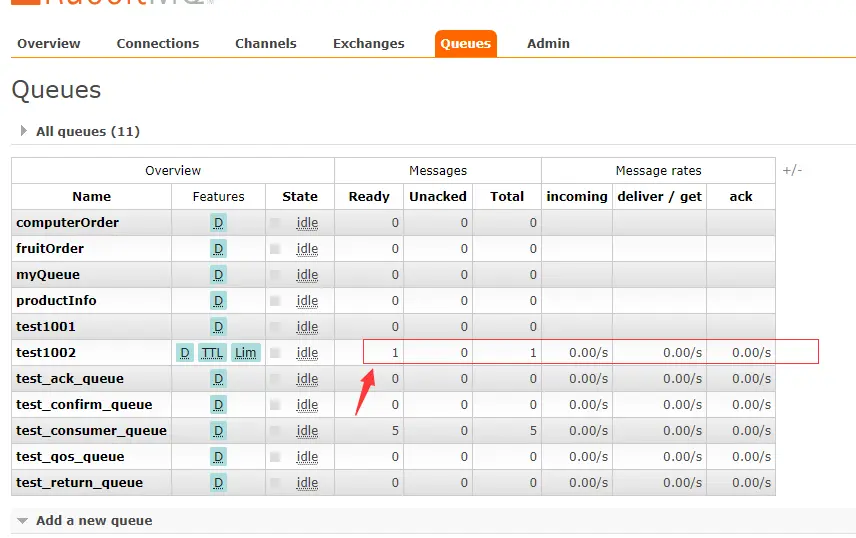
Task: Click the idle state of test1002
Action: 307,353
